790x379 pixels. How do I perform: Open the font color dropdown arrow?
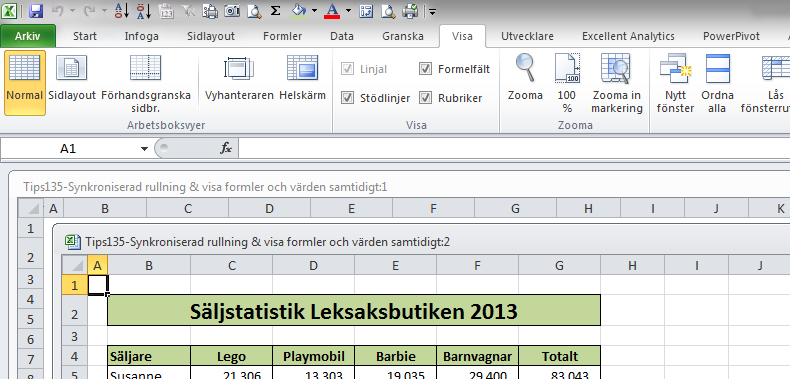(x=348, y=11)
